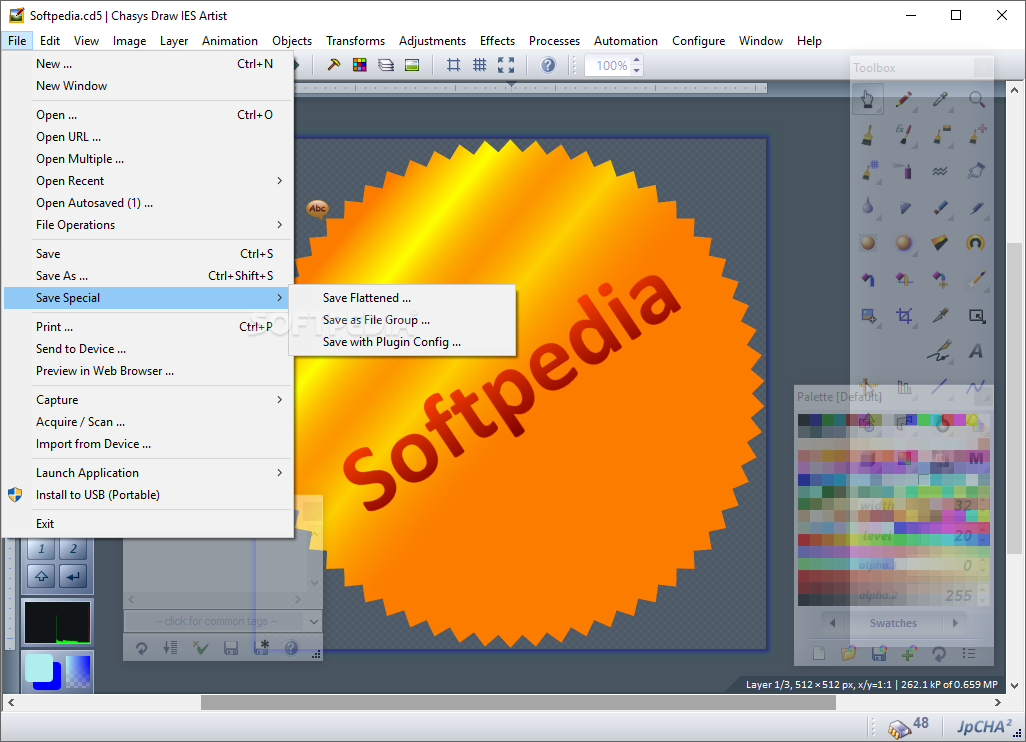The image size is (1026, 742).
Task: Open the Adjustments menu
Action: [x=433, y=41]
